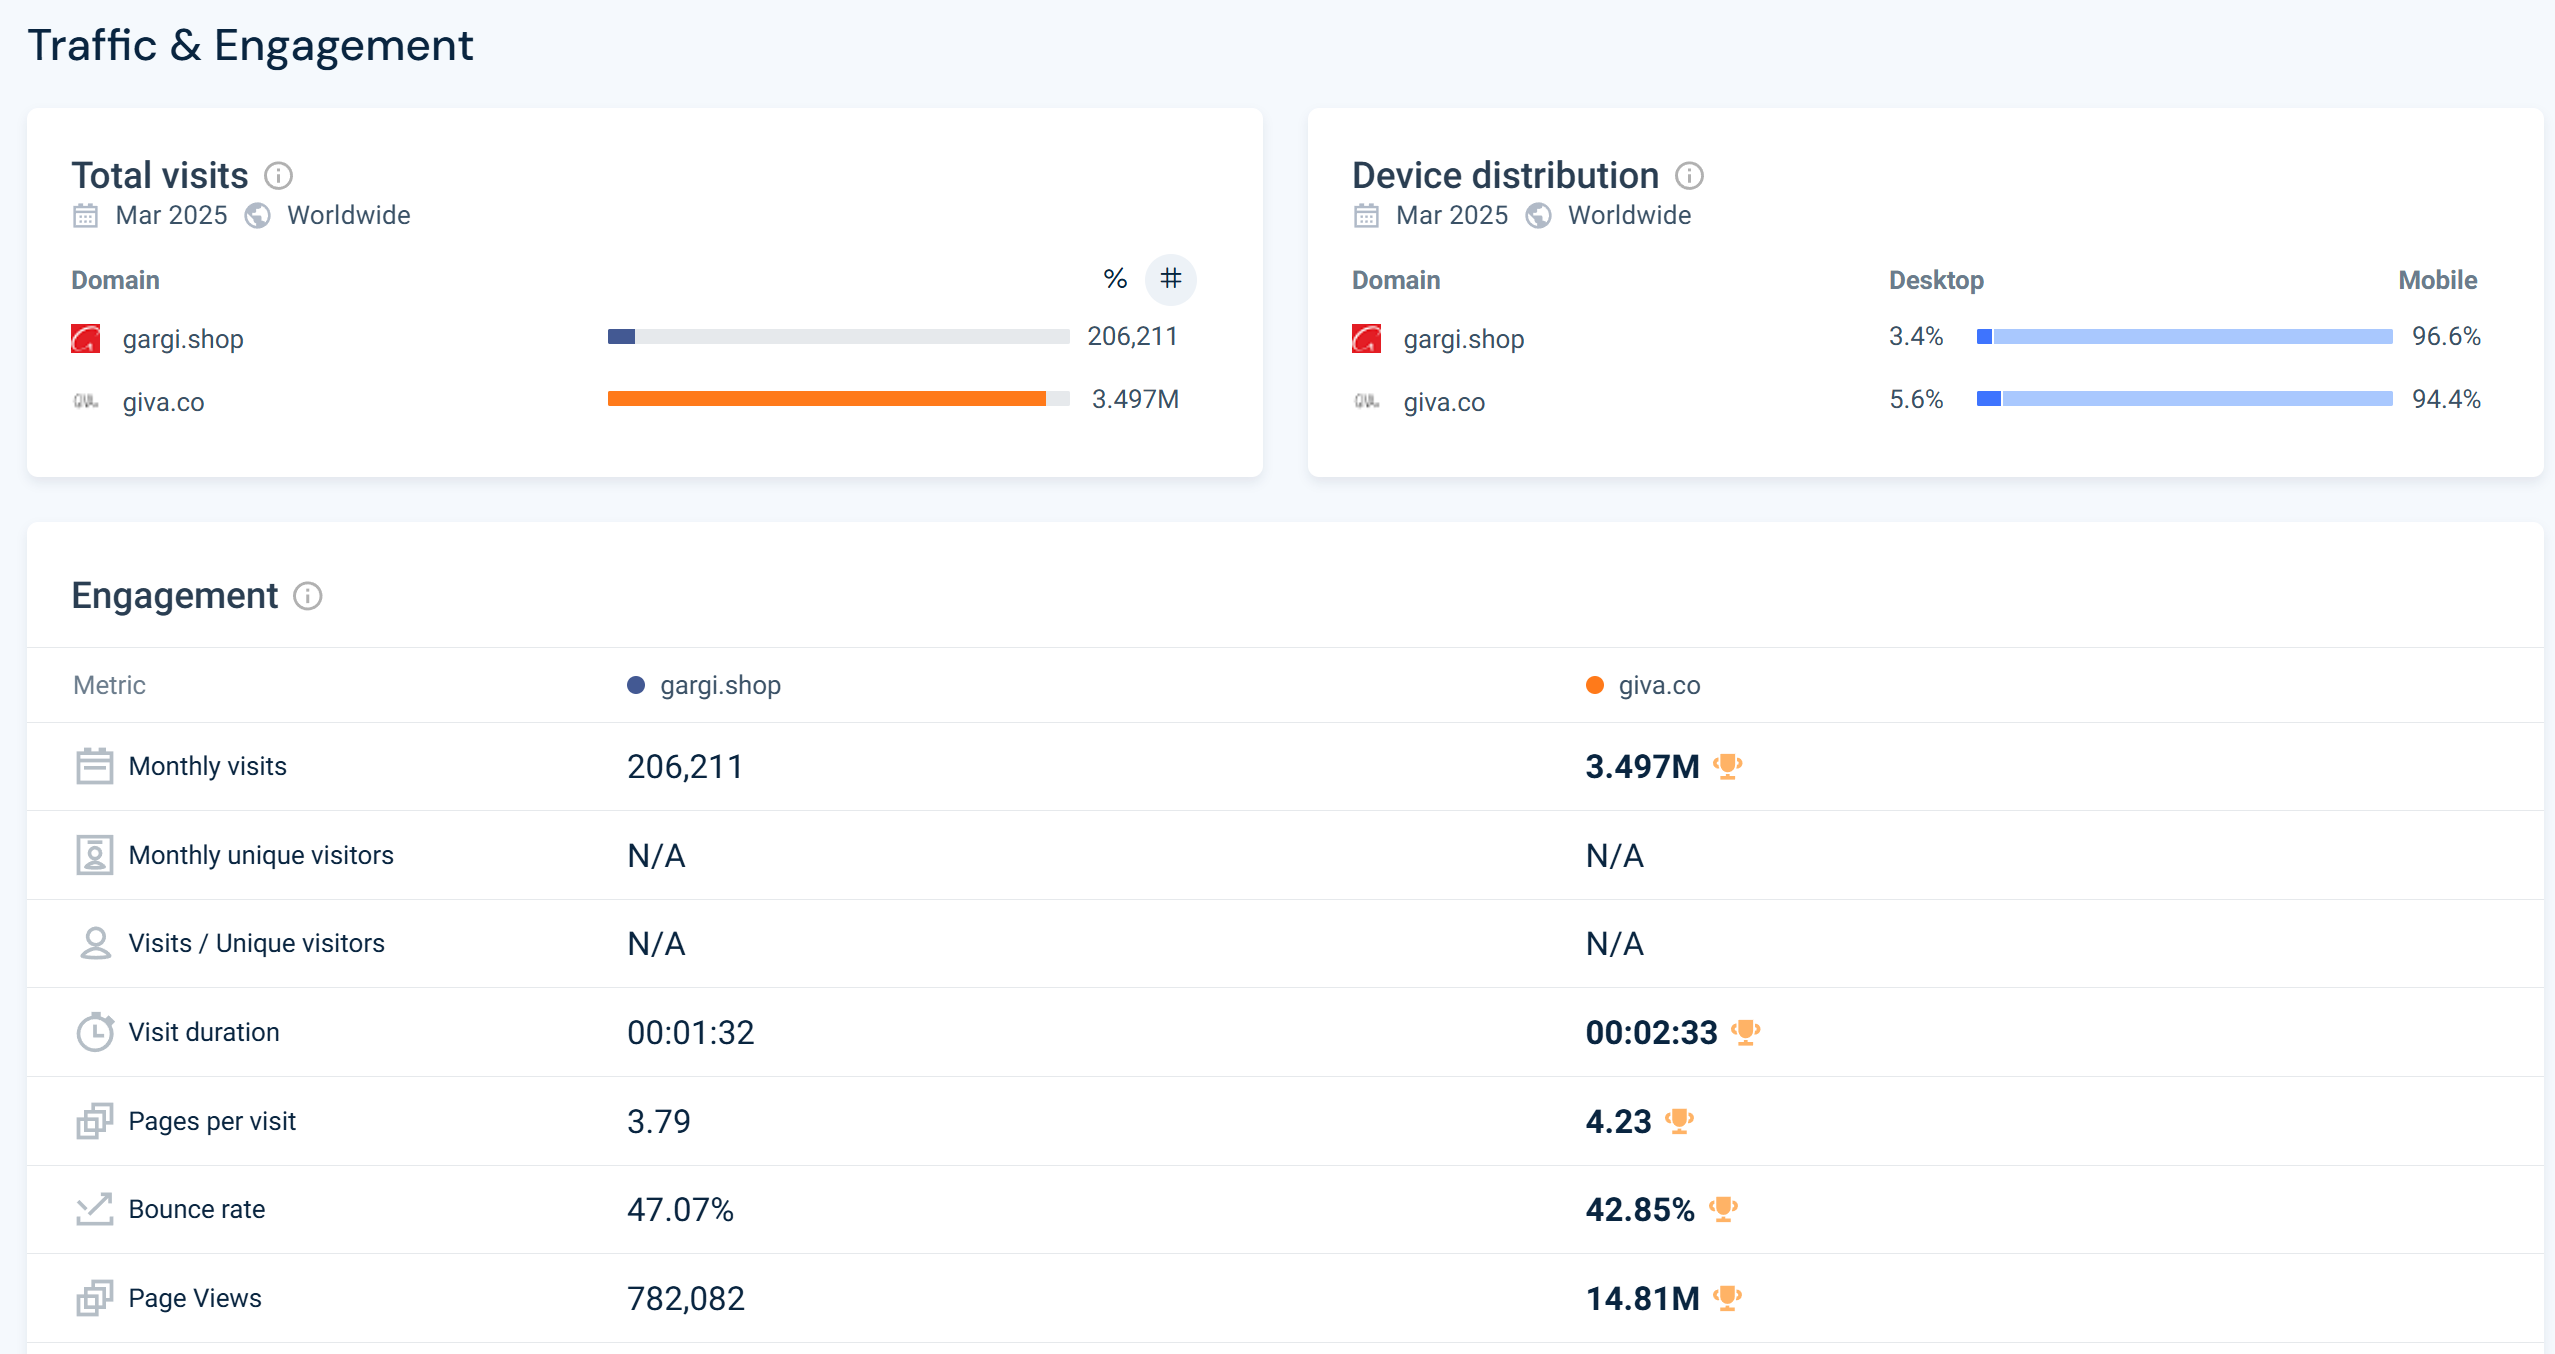Click the Visit duration metric label

(x=203, y=1032)
